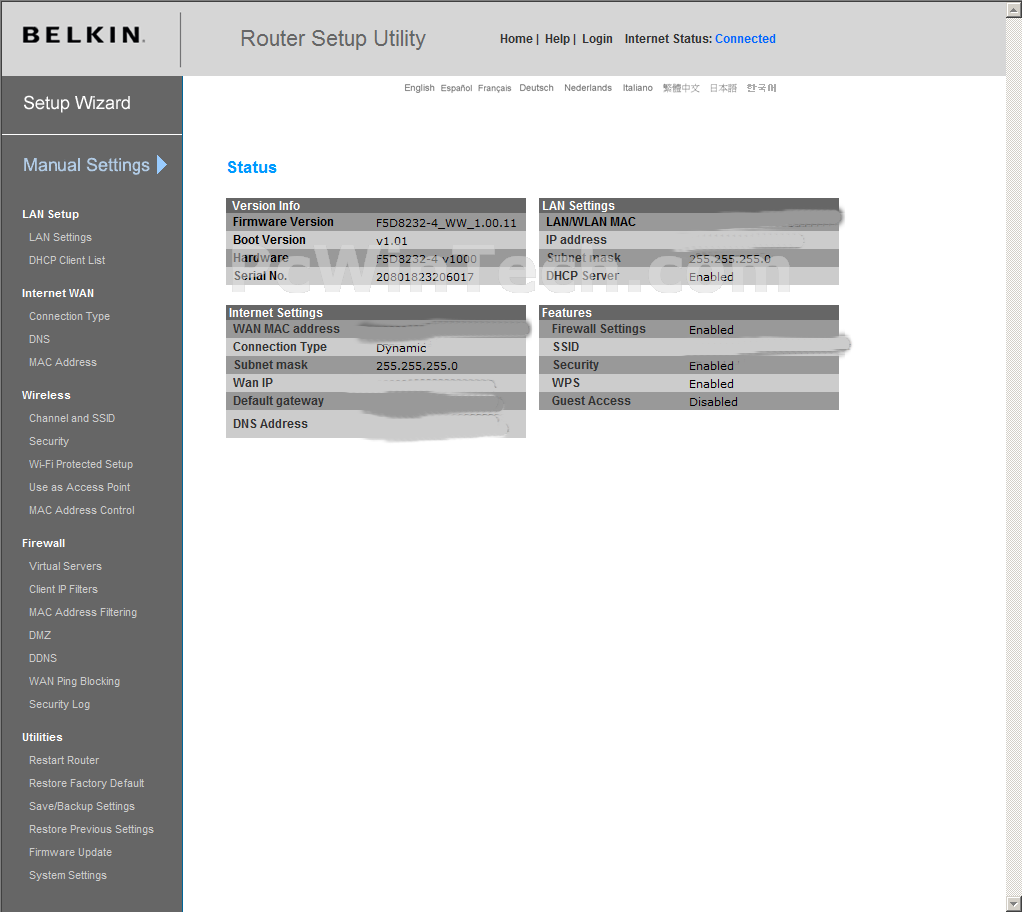Click the Login link
The image size is (1022, 912).
597,39
